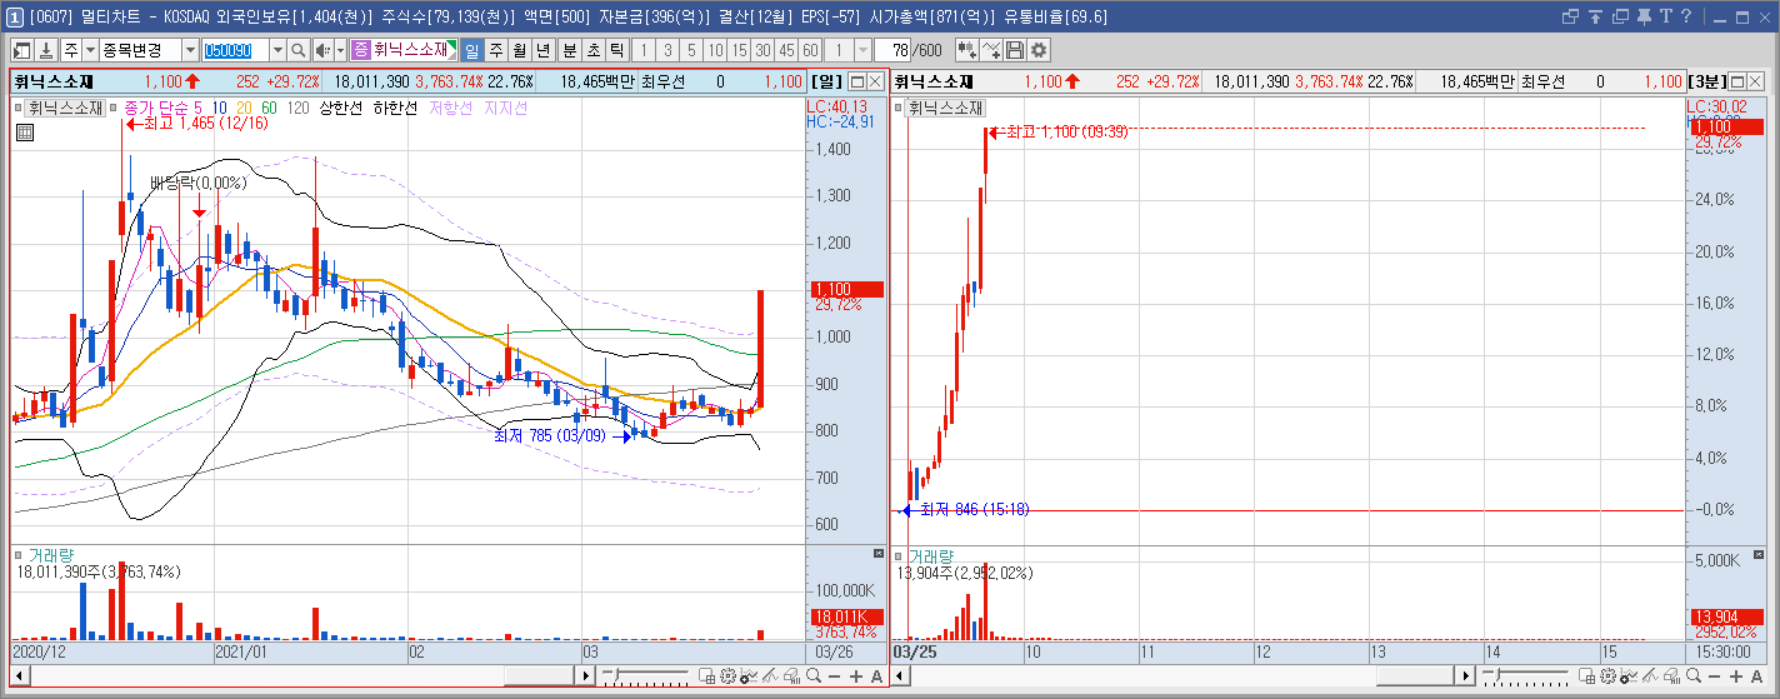Click the [3분] period label of right chart
This screenshot has height=699, width=1780.
(1707, 82)
